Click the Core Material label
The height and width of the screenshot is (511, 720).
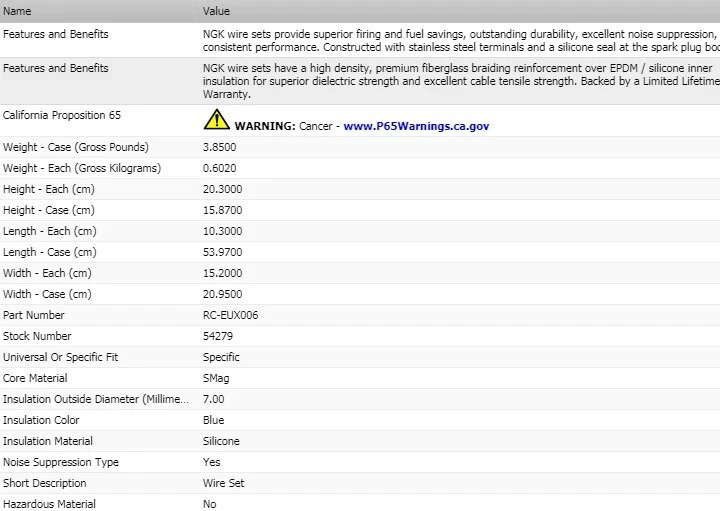(35, 378)
